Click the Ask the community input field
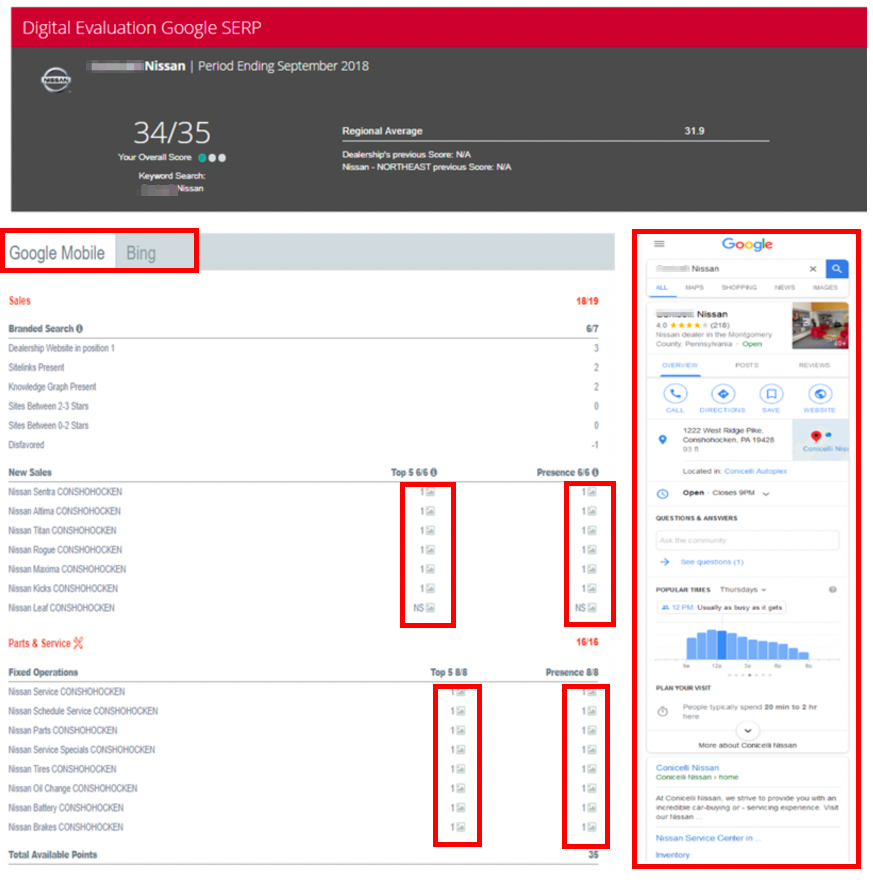 click(747, 540)
